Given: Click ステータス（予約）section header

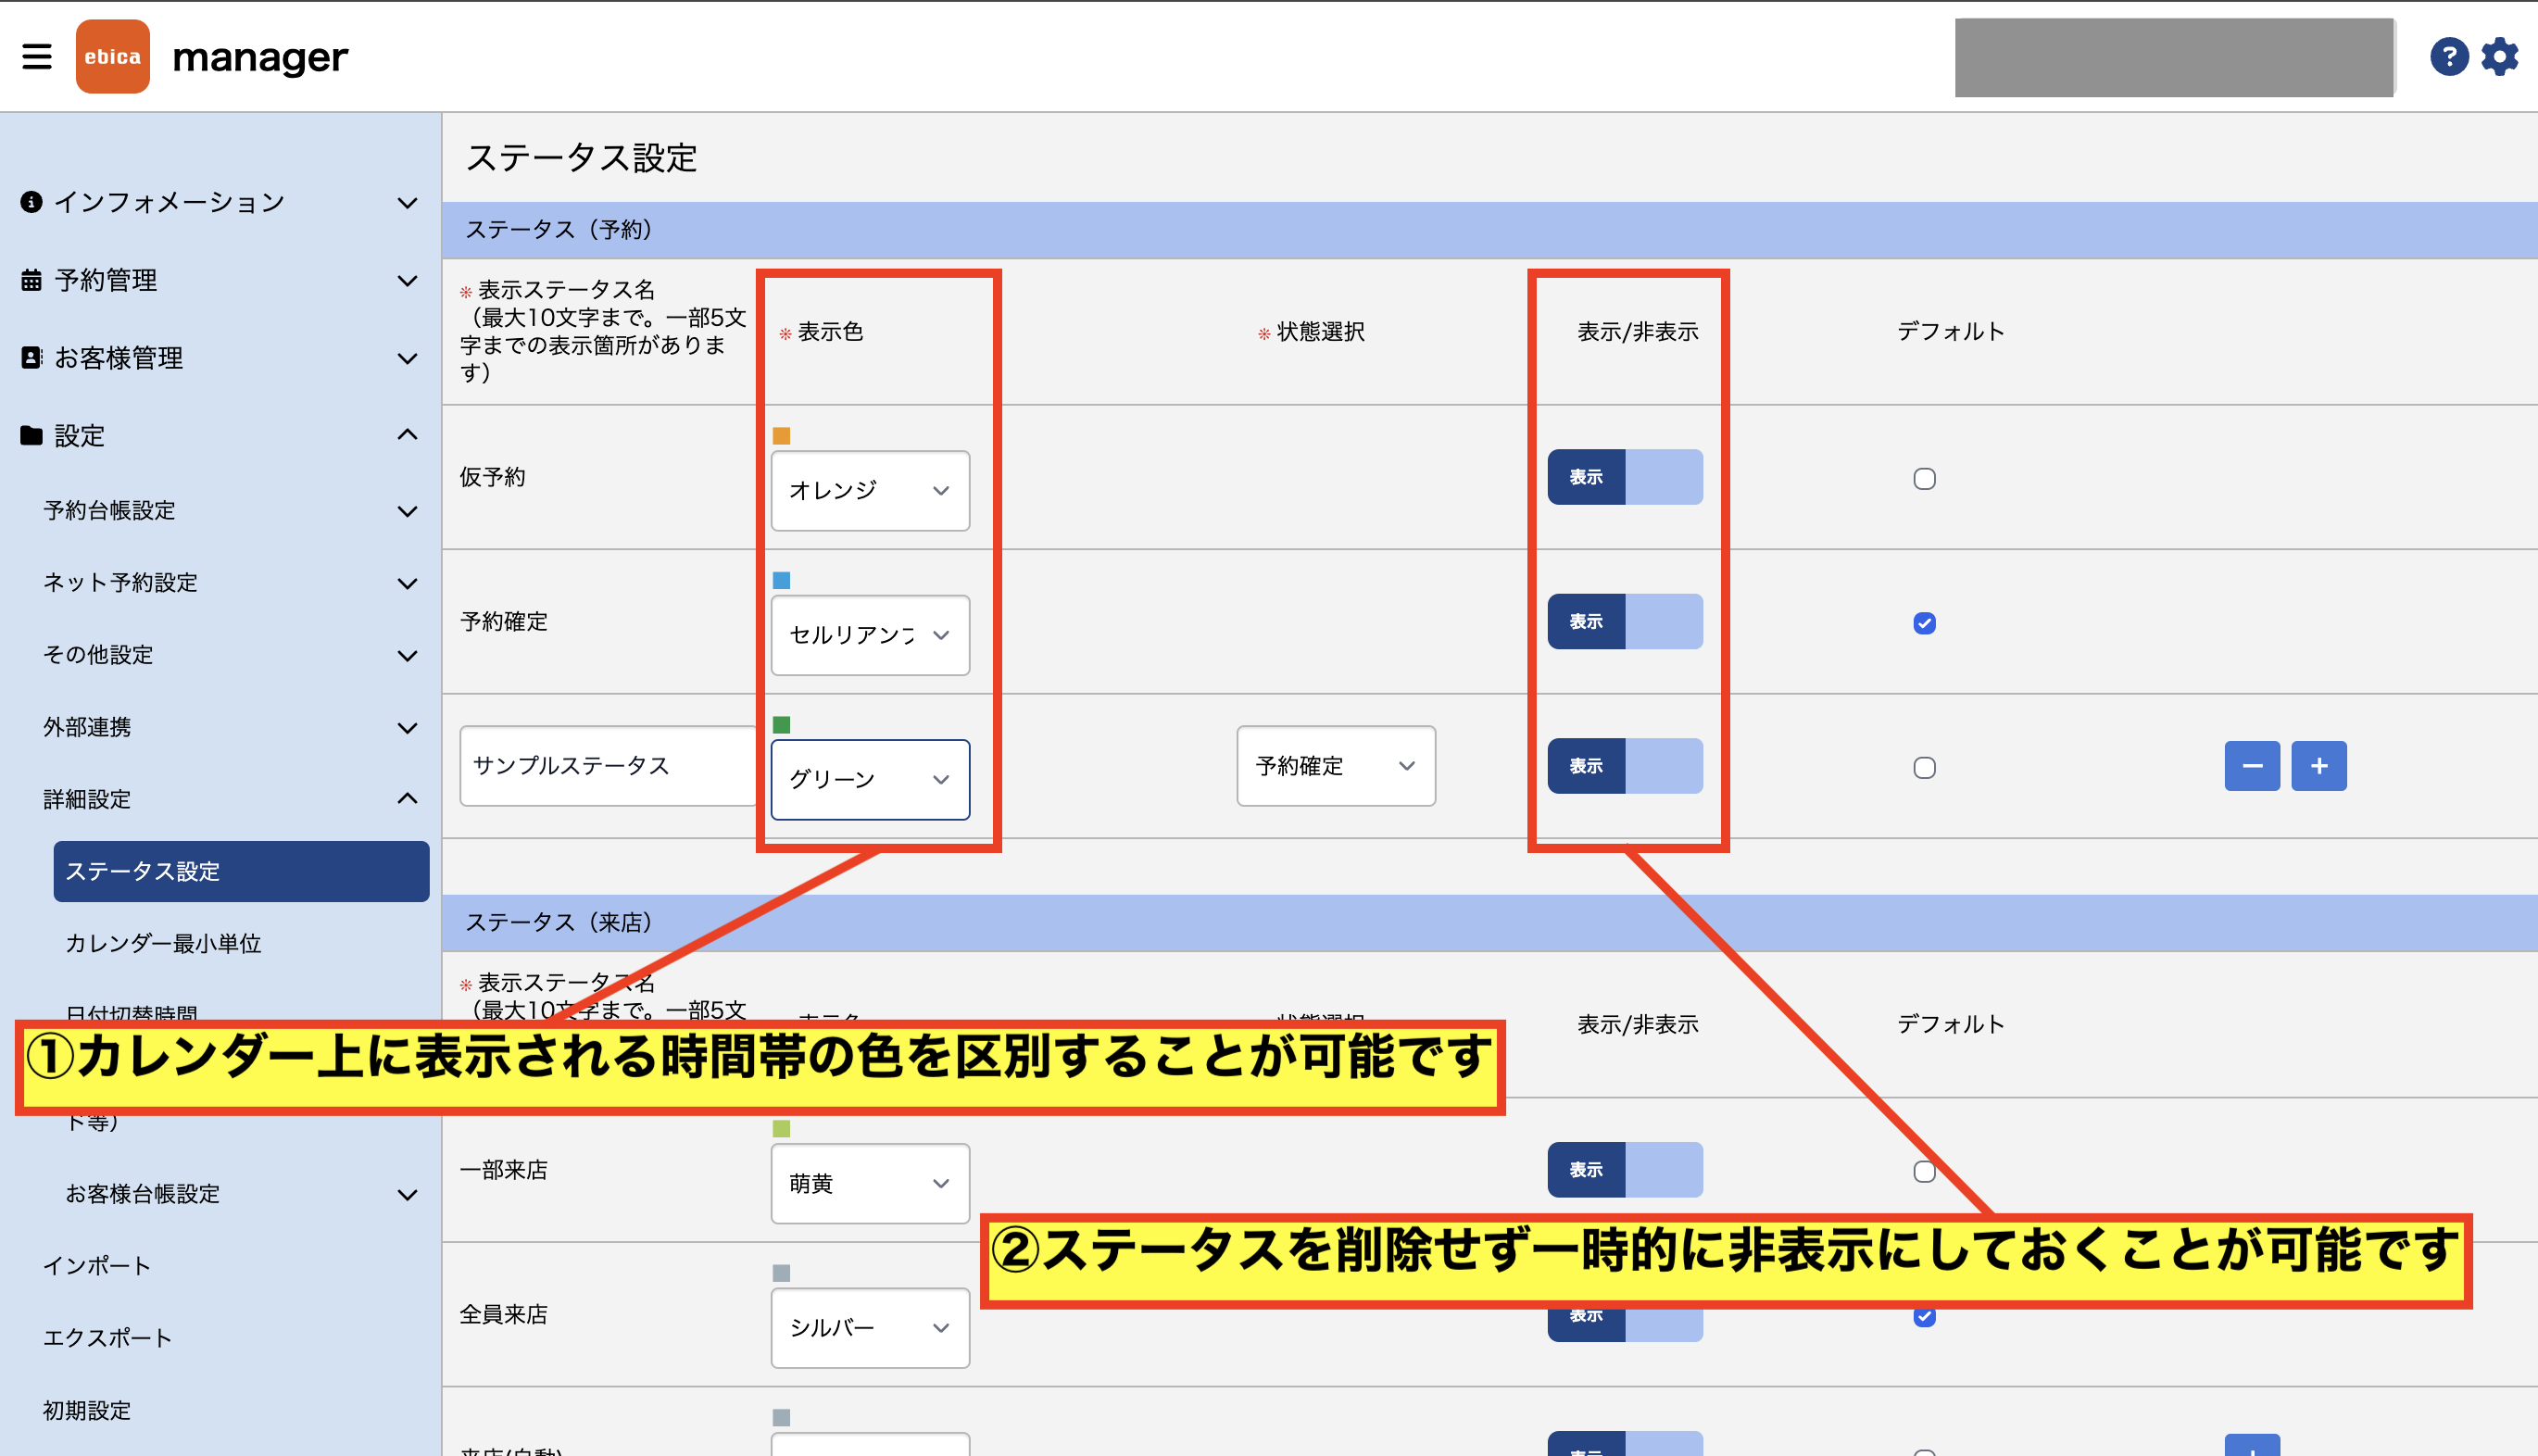Looking at the screenshot, I should (x=1490, y=230).
